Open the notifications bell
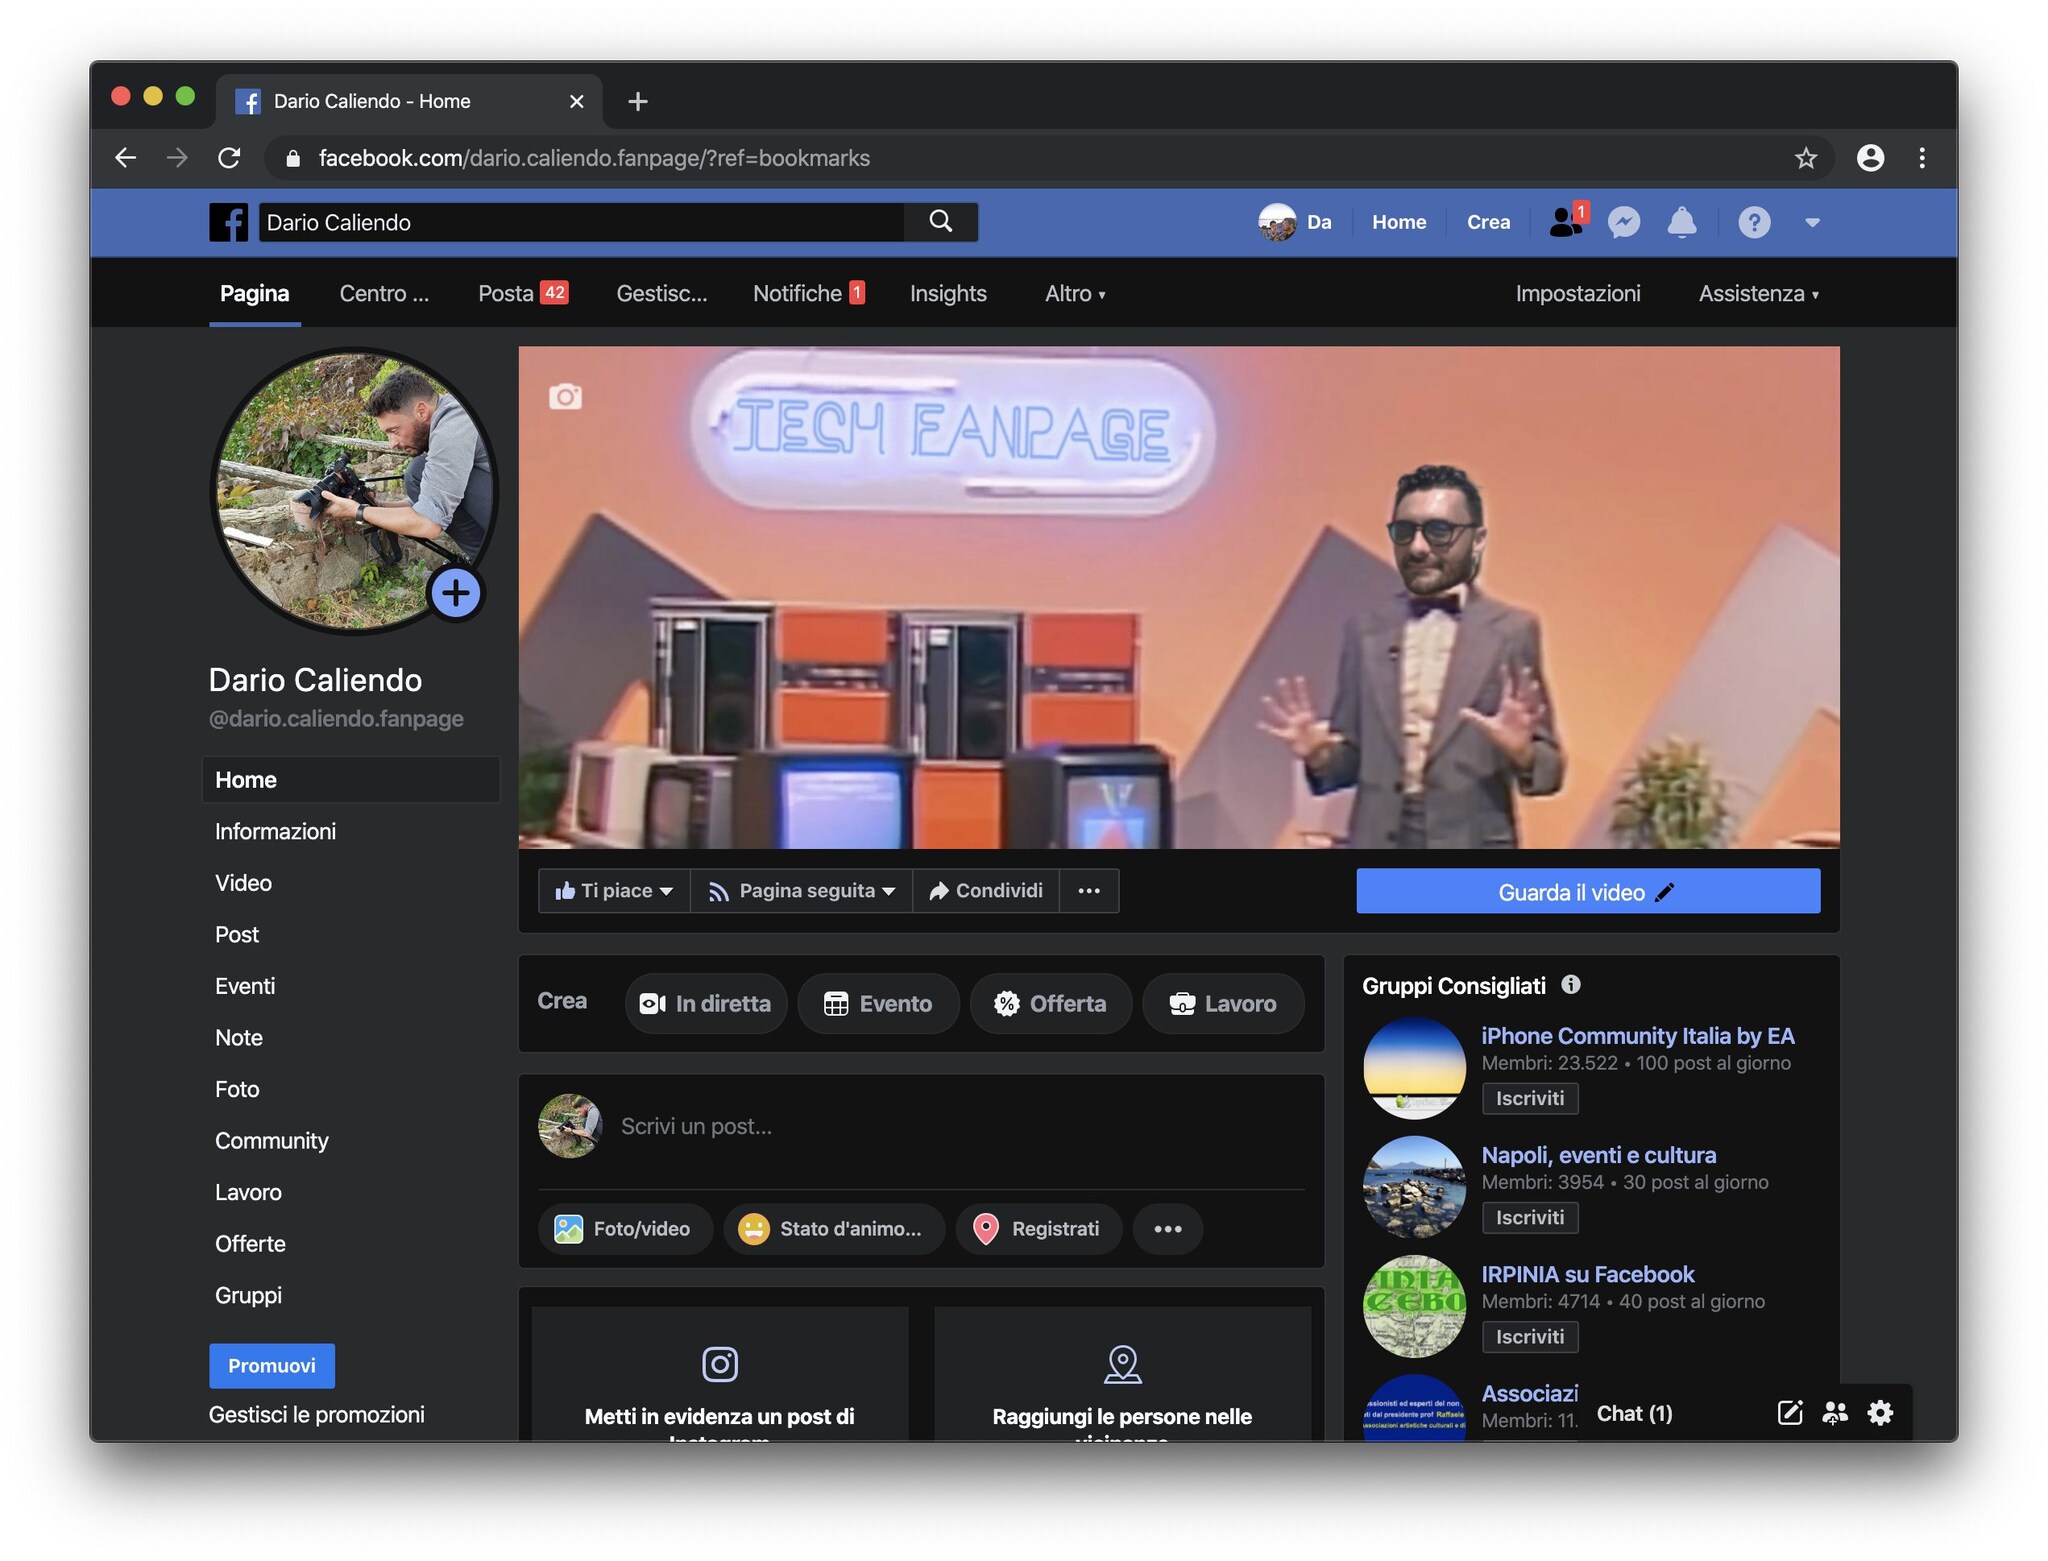 coord(1681,222)
